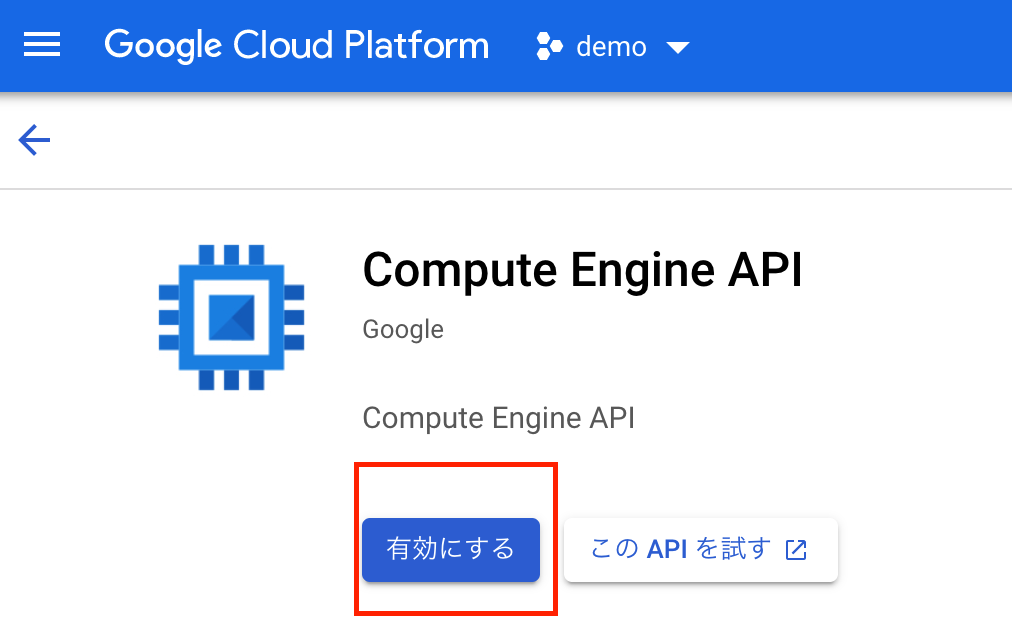This screenshot has height=640, width=1012.
Task: Click the back navigation arrow
Action: (x=33, y=140)
